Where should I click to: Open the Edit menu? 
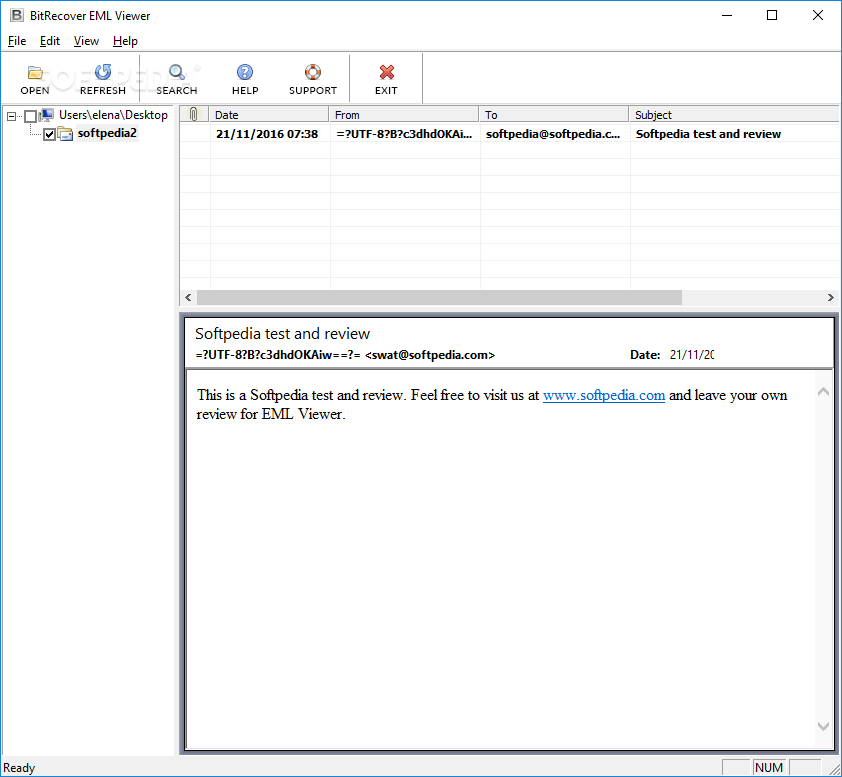pyautogui.click(x=49, y=41)
